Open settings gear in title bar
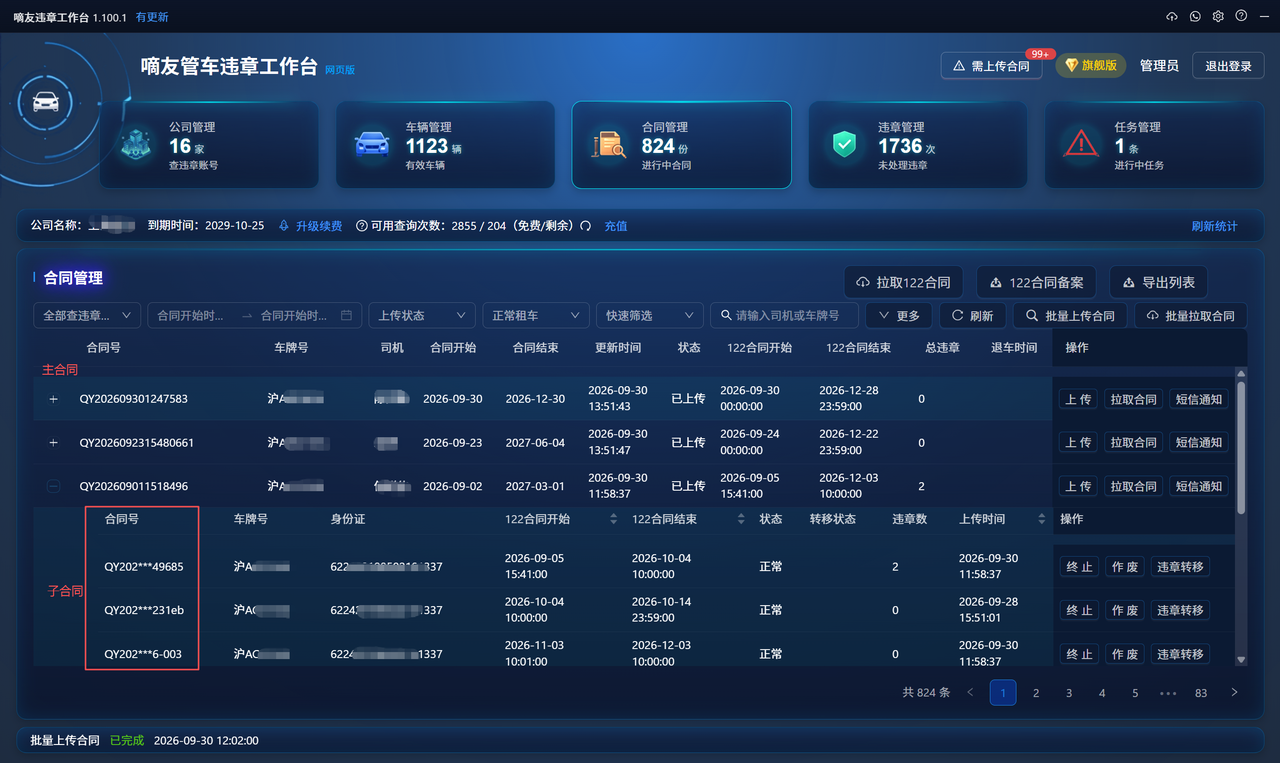The width and height of the screenshot is (1280, 763). (x=1218, y=16)
